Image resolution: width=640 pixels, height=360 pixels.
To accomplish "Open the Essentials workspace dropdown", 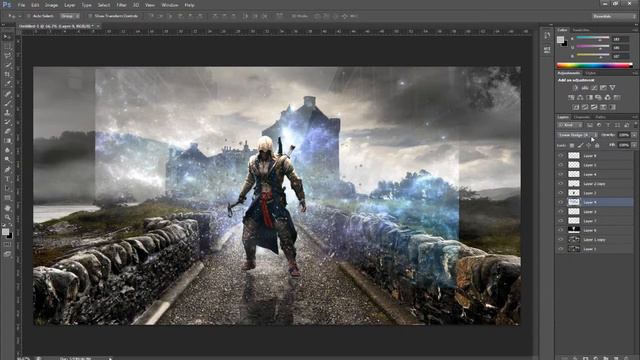I will click(x=614, y=16).
